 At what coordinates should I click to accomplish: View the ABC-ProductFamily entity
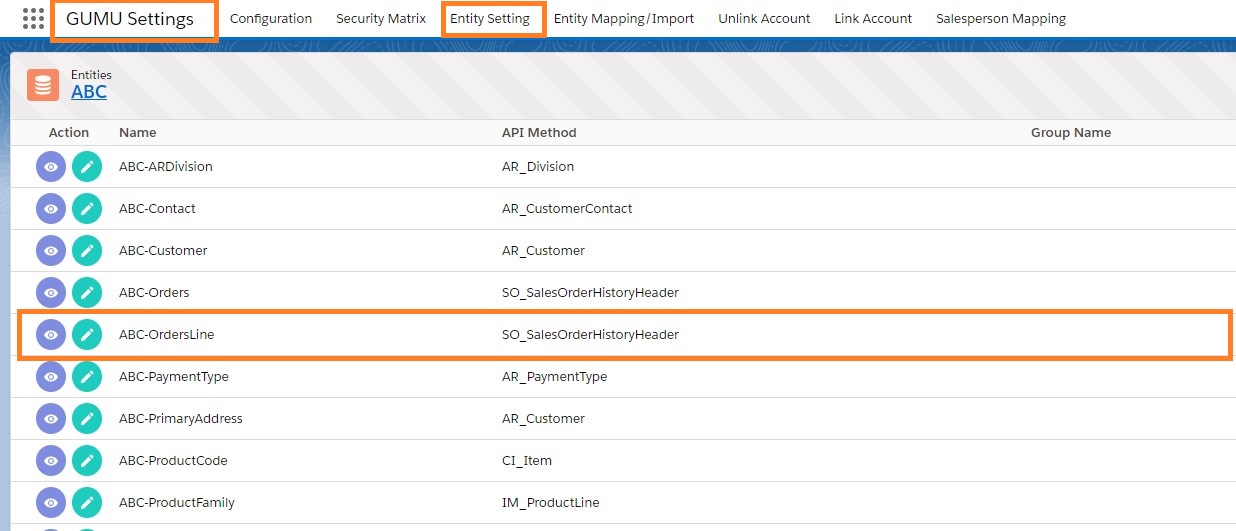click(x=51, y=503)
